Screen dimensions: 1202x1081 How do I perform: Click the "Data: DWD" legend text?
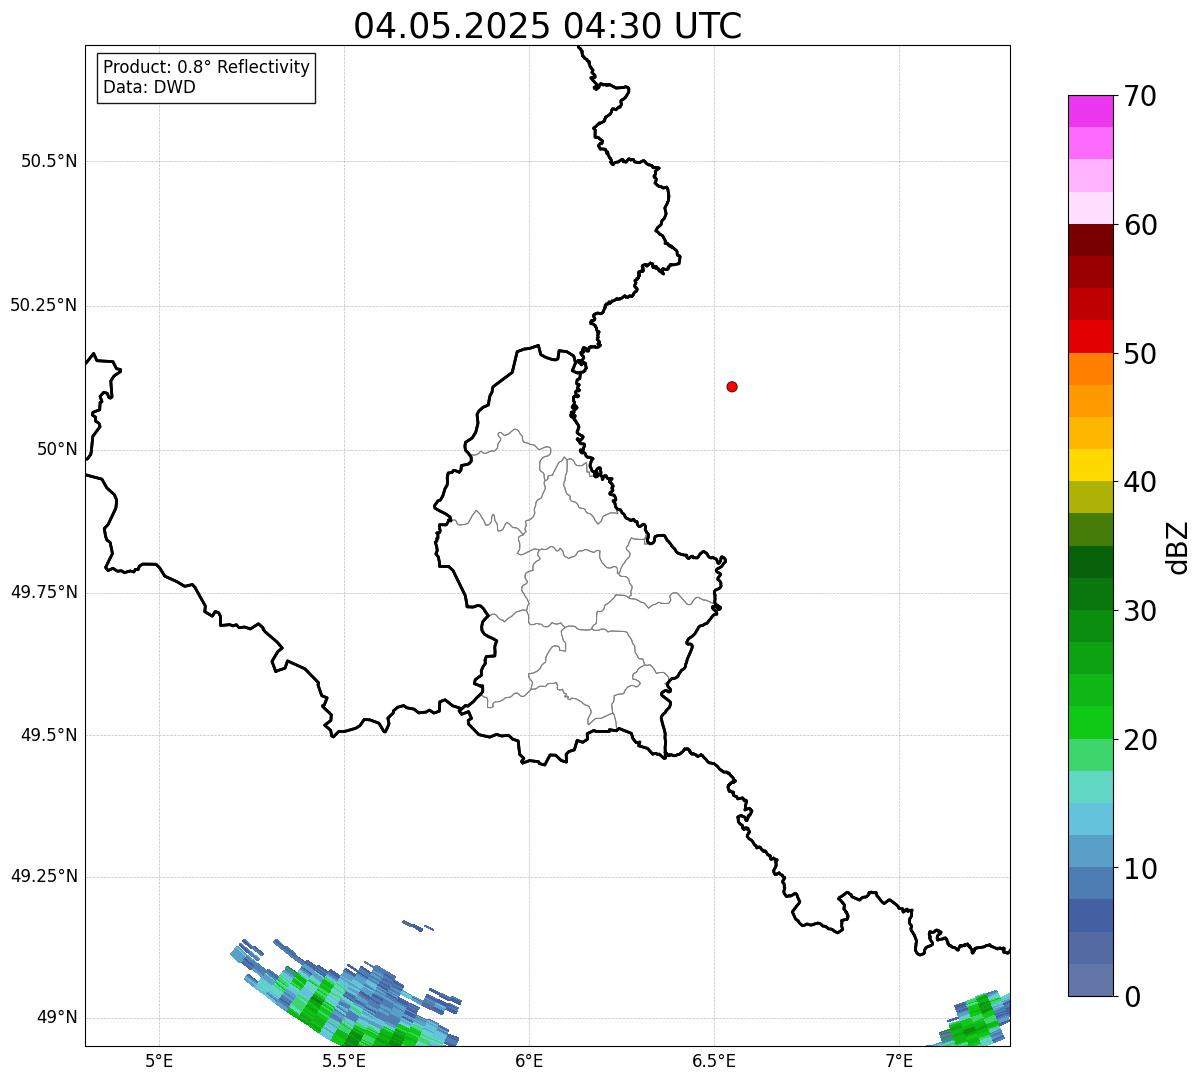tap(149, 87)
